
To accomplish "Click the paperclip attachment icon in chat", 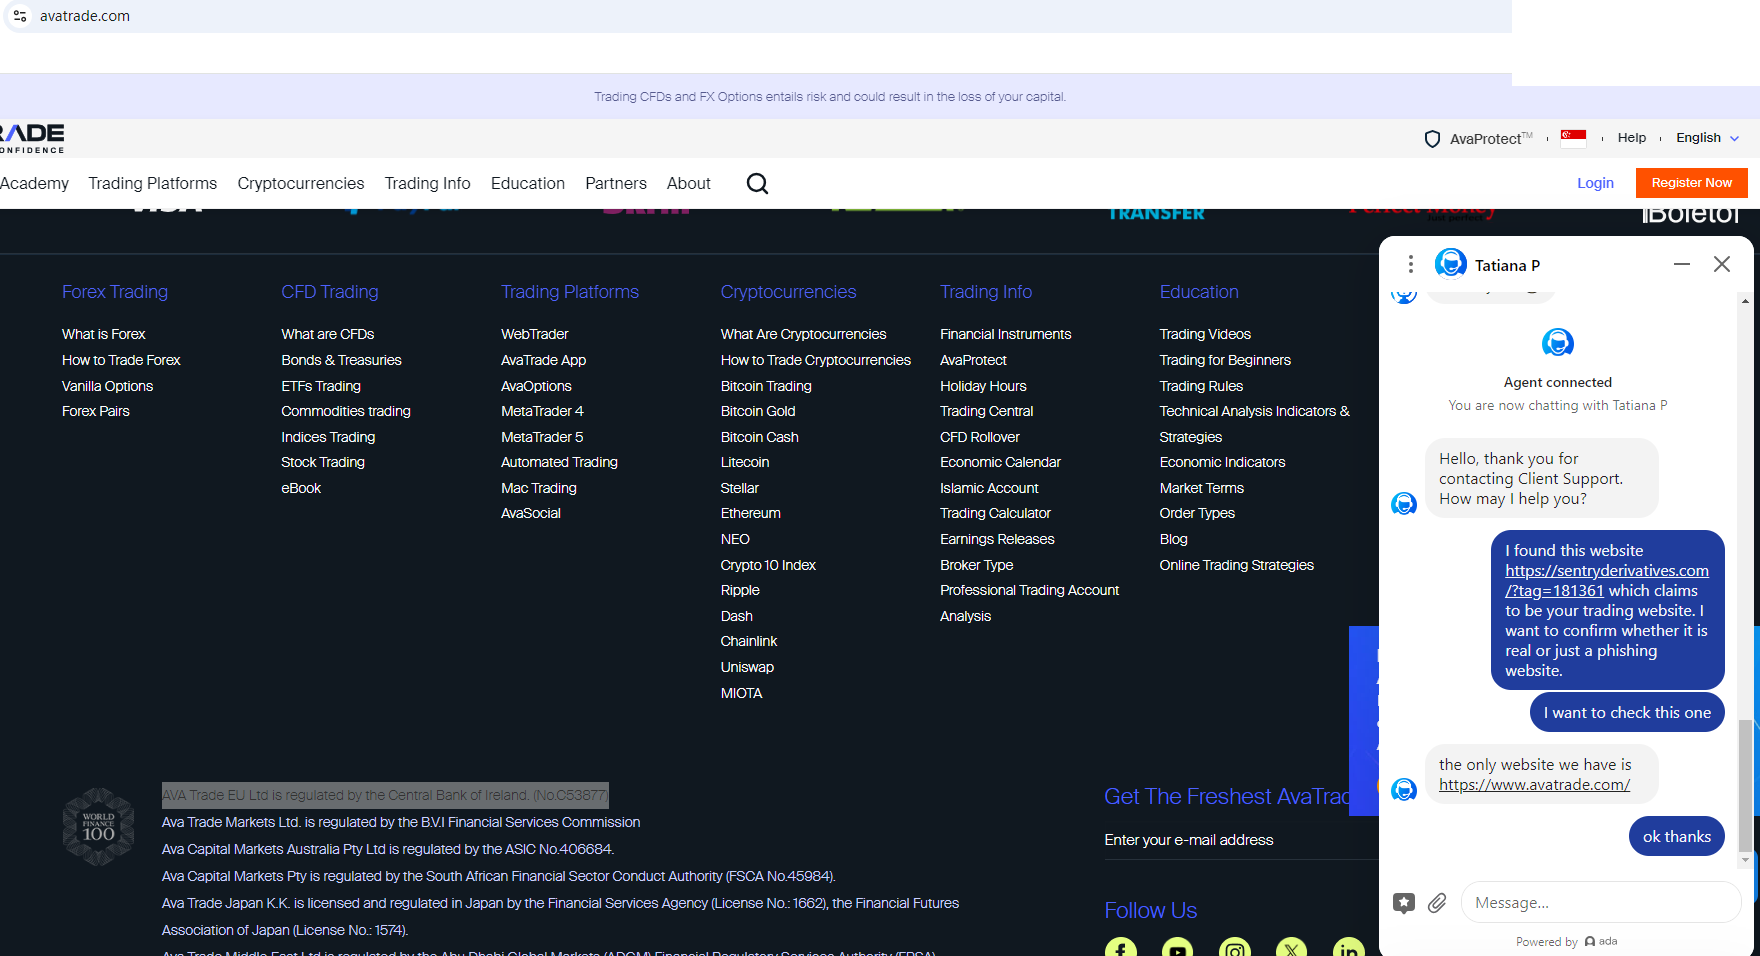I will click(x=1437, y=903).
